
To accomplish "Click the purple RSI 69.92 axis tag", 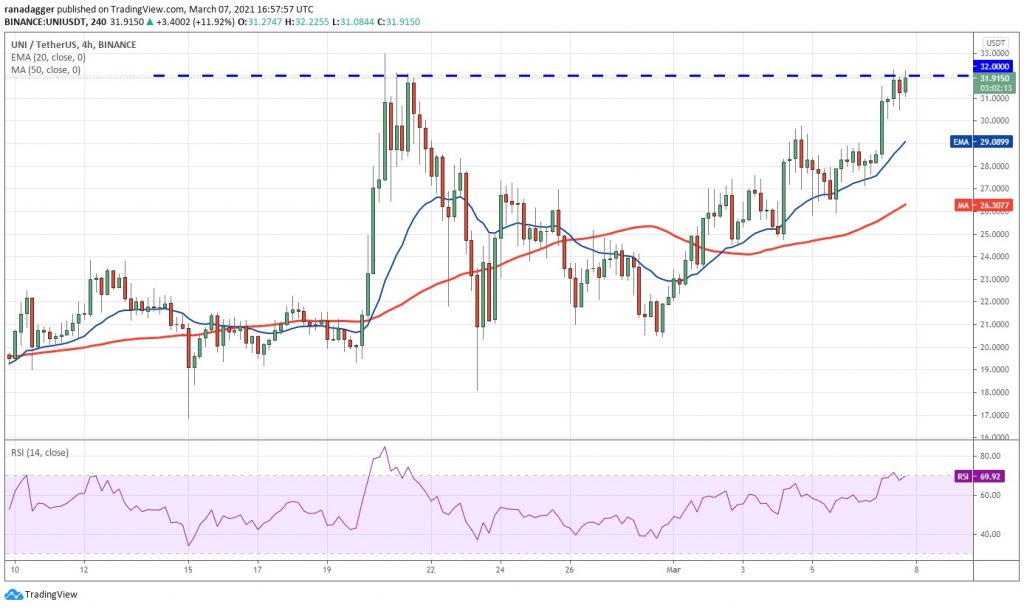I will pos(978,477).
